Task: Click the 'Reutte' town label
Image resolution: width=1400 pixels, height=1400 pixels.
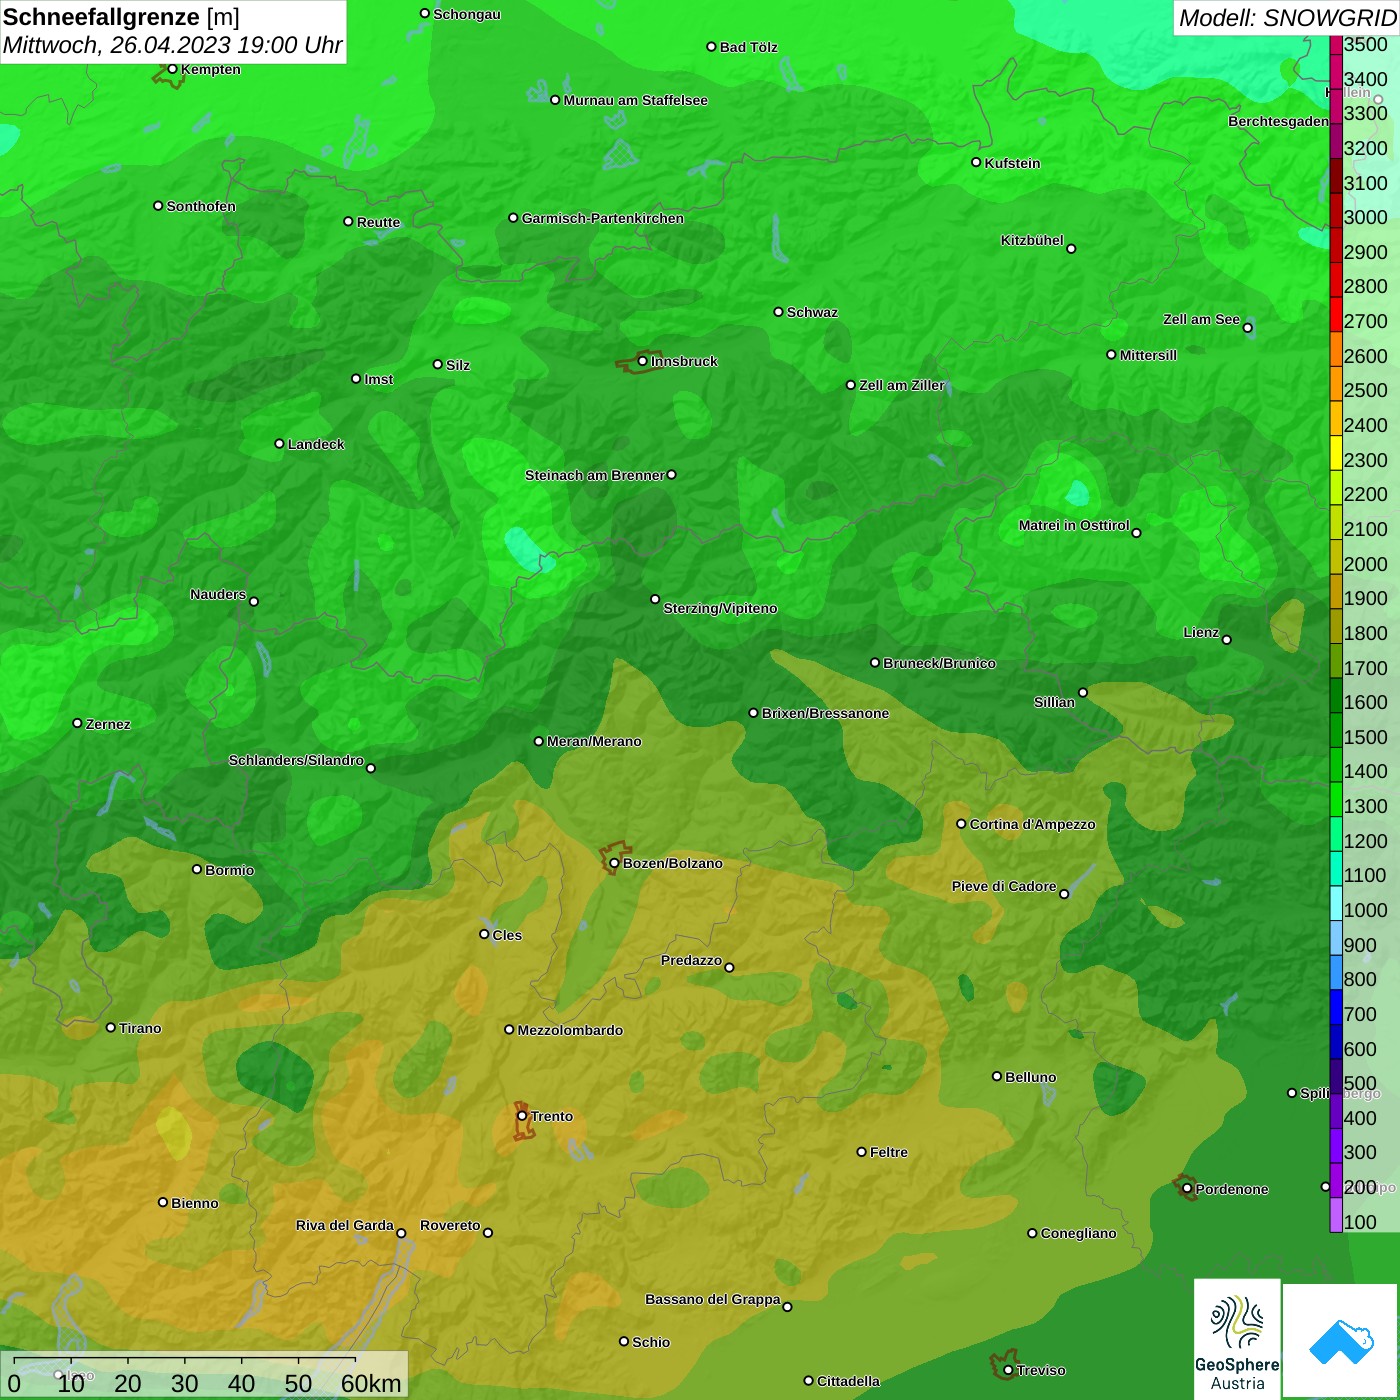Action: click(378, 222)
